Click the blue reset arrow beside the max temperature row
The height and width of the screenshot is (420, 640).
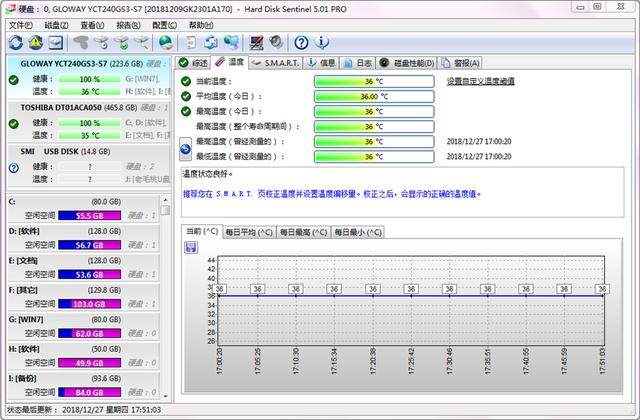tap(185, 148)
